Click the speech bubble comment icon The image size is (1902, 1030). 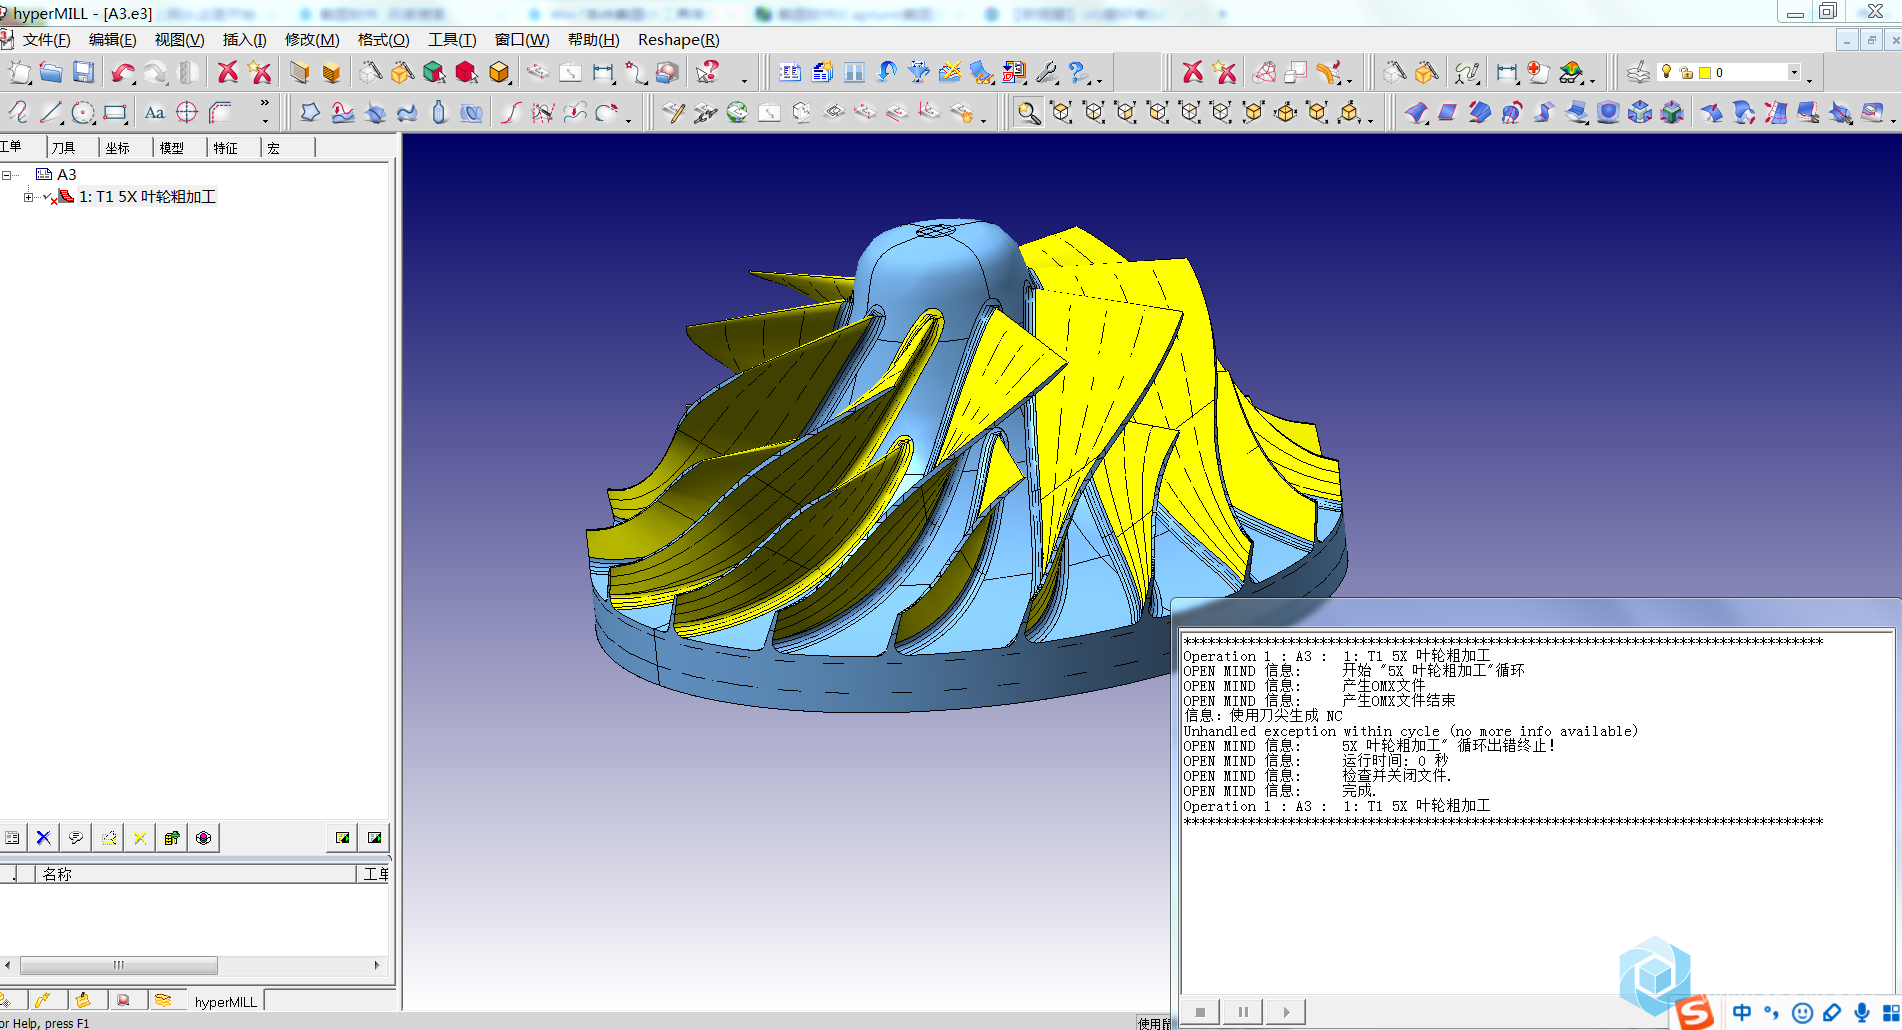(76, 838)
